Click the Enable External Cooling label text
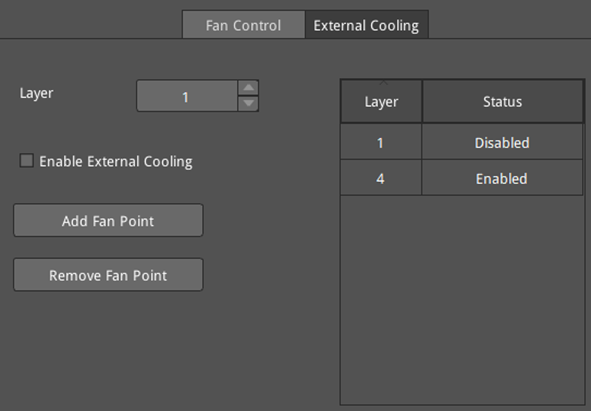Image resolution: width=591 pixels, height=411 pixels. 116,161
